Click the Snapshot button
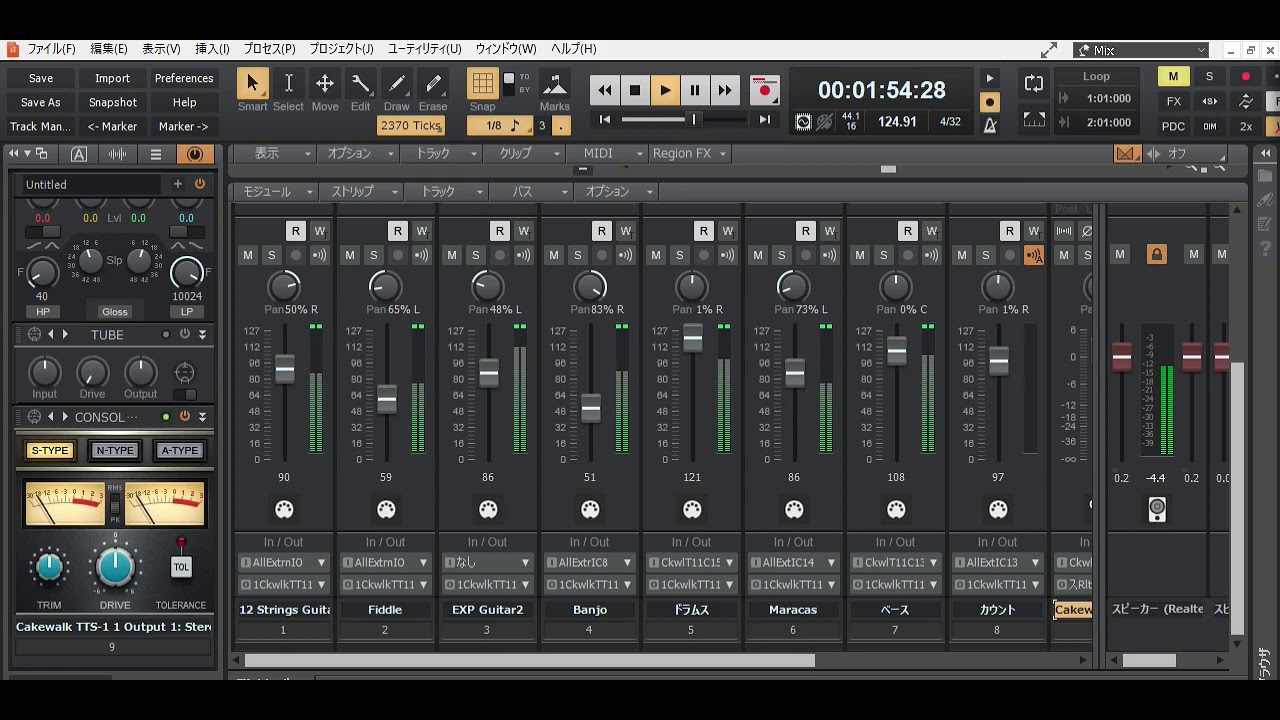 112,102
